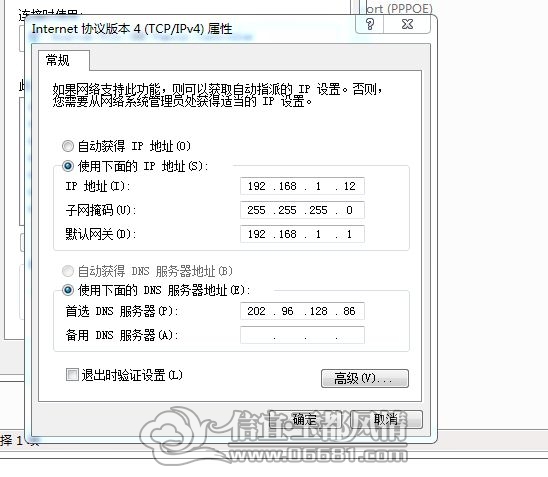The width and height of the screenshot is (548, 477).
Task: Click the 168 octet in 默认网关 field
Action: tap(288, 234)
